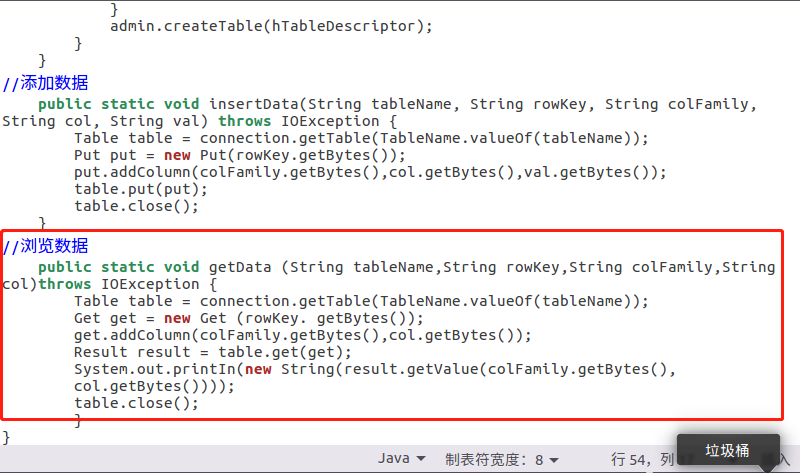
Task: Click the //添加数据 comment line
Action: click(x=45, y=83)
